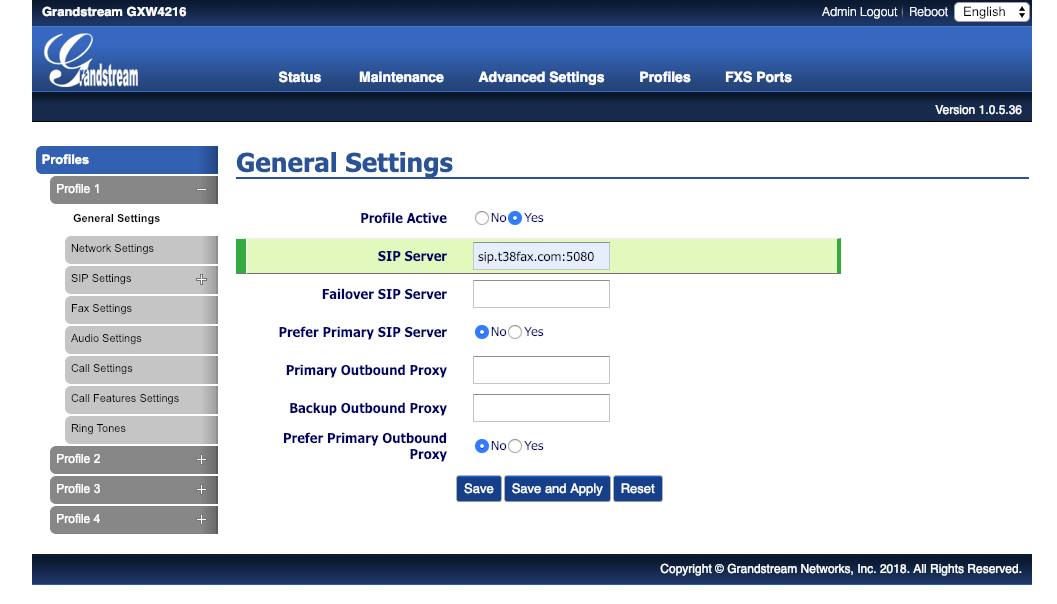Click the Reset button
The image size is (1057, 604).
pos(638,489)
